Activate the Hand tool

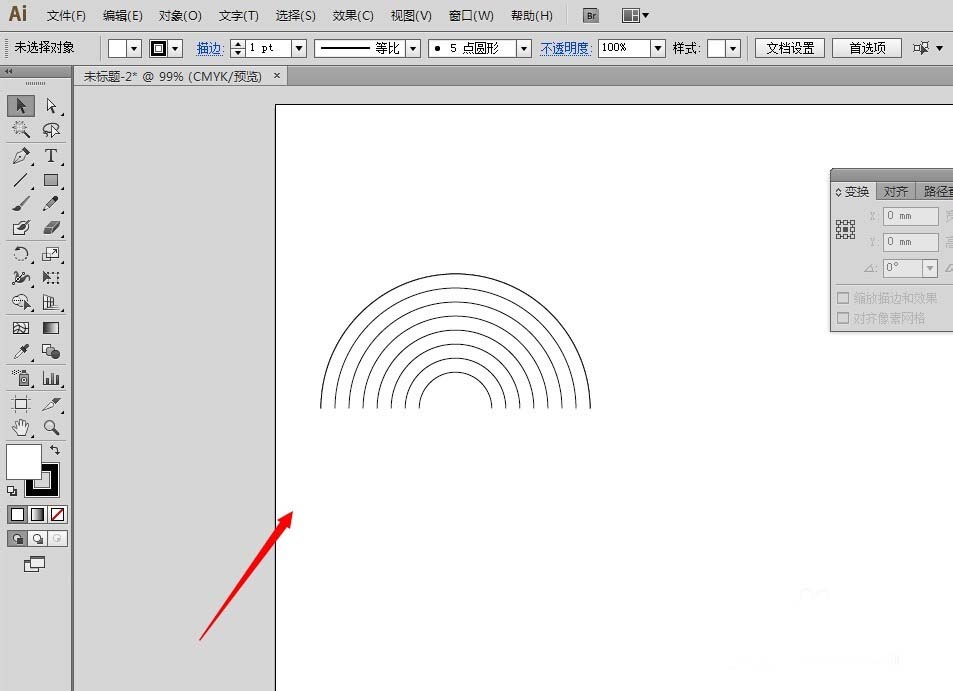(x=21, y=428)
